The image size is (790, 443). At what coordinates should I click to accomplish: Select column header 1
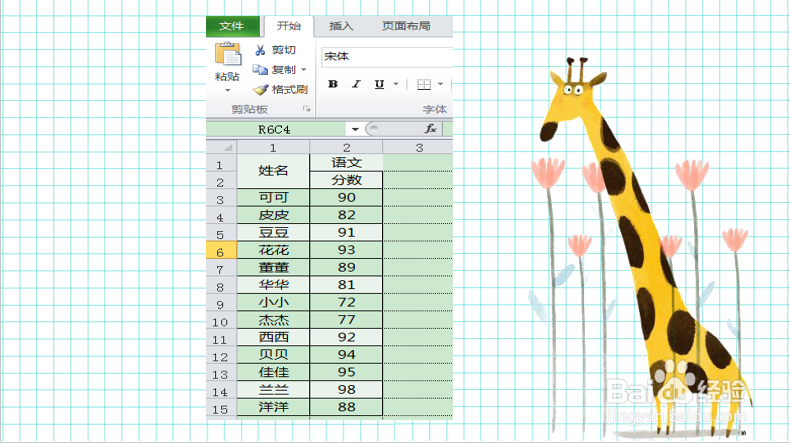(273, 148)
